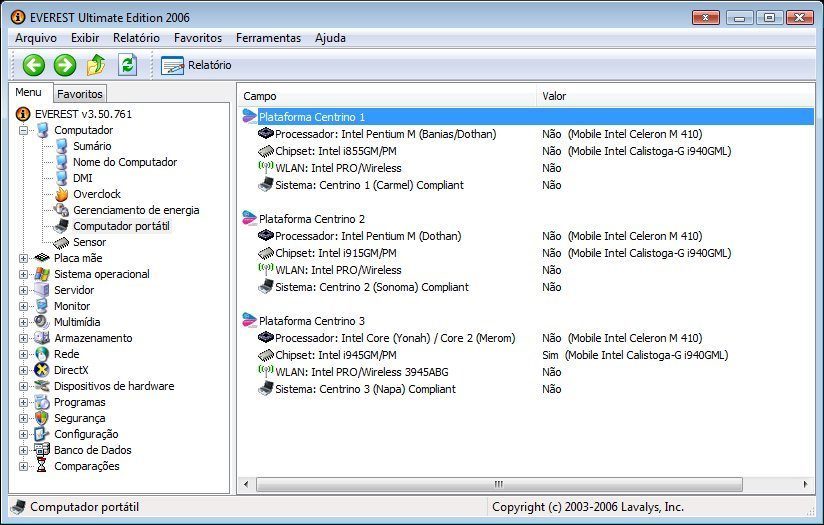Click the Plataforma Centrino 2 group icon
This screenshot has width=824, height=525.
249,219
